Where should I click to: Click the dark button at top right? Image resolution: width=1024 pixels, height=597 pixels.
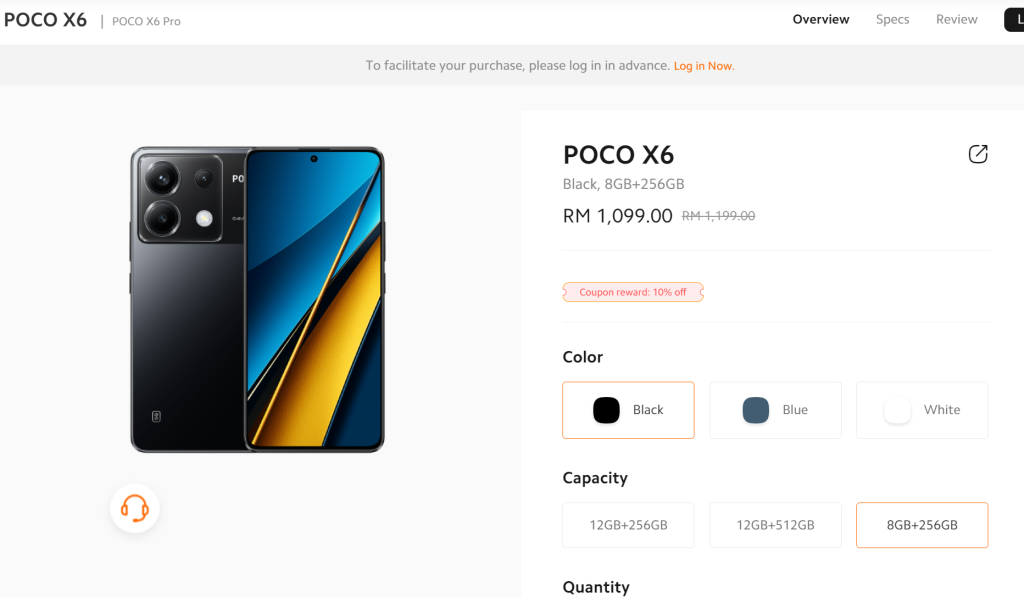(1014, 20)
